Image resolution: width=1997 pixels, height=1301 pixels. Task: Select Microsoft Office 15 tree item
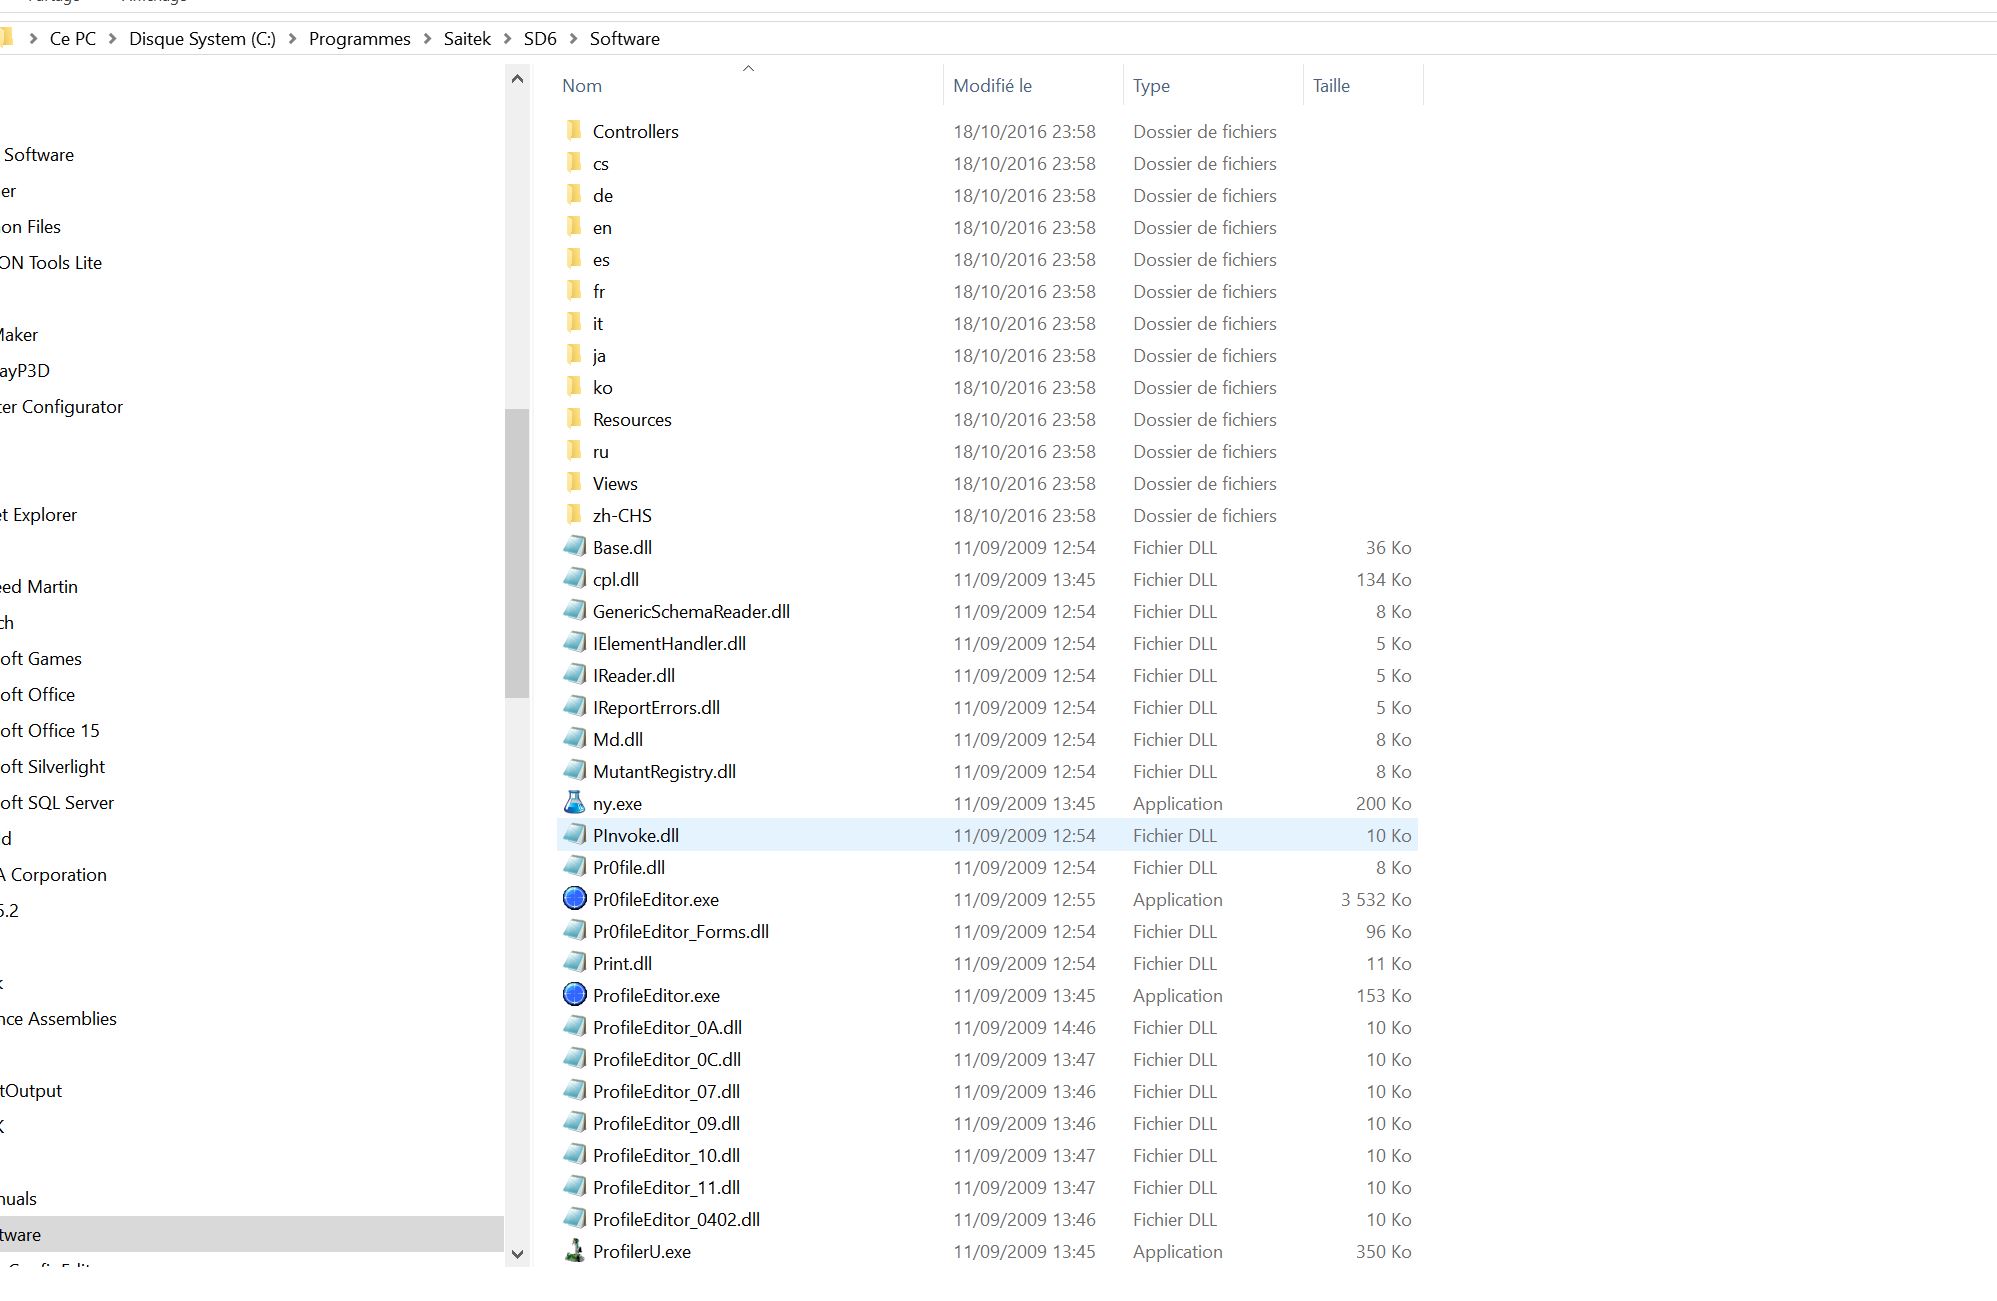coord(50,731)
